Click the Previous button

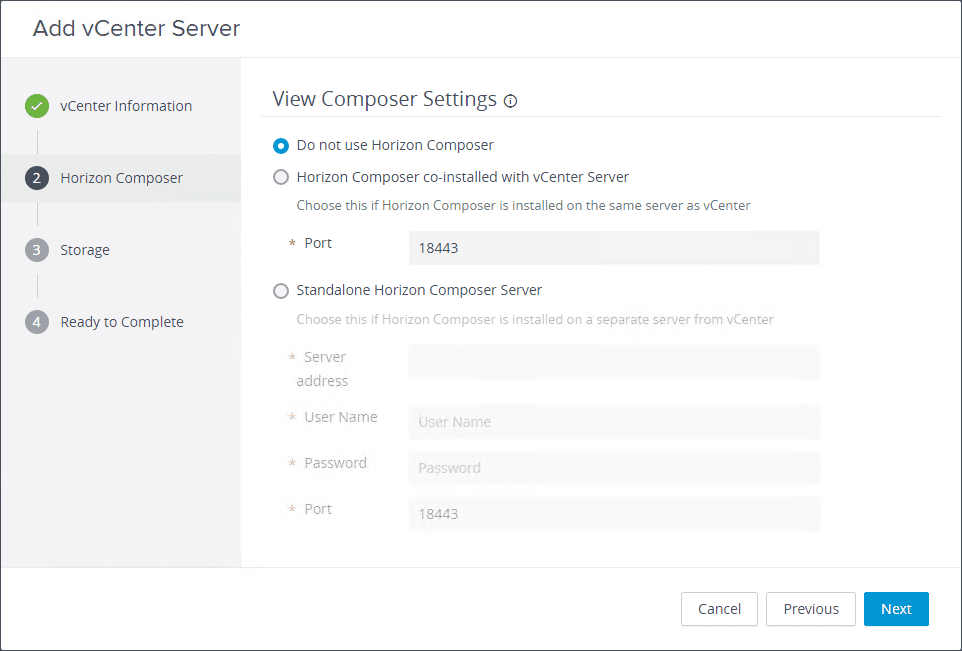(810, 609)
